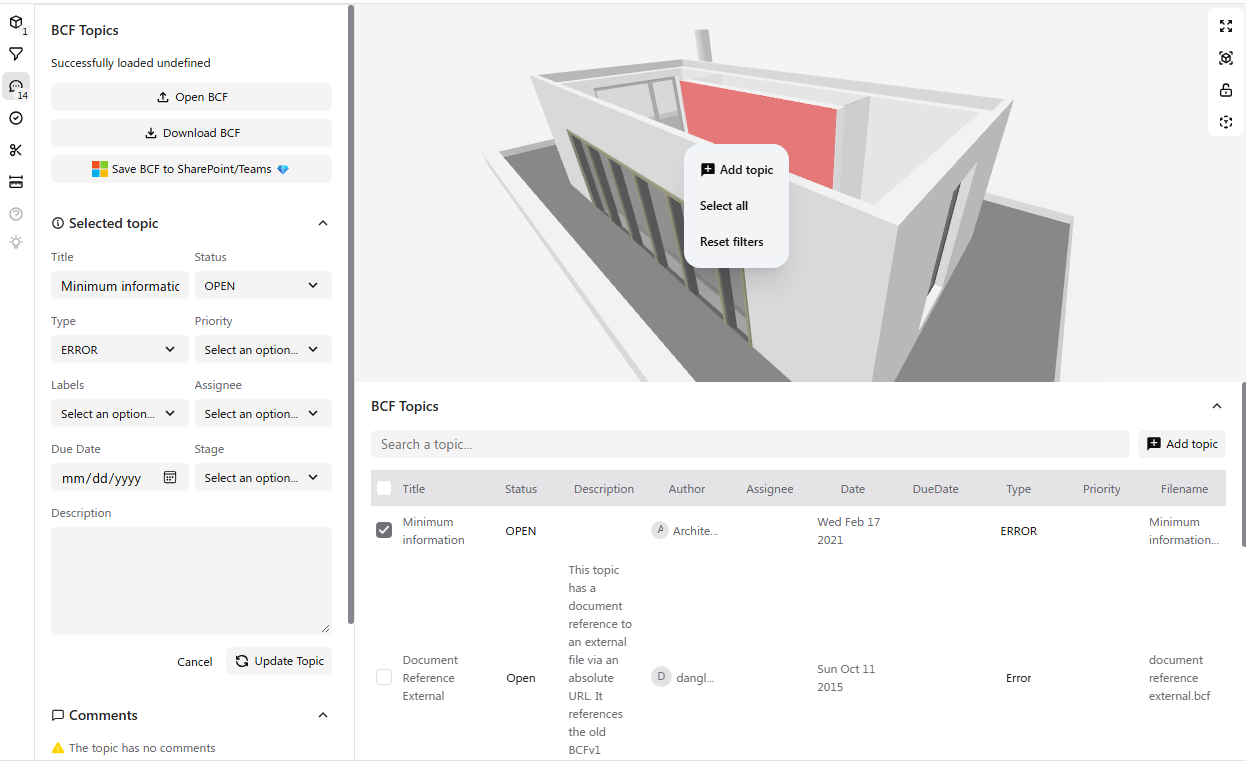This screenshot has width=1246, height=761.
Task: Open the filter funnel panel
Action: (16, 54)
